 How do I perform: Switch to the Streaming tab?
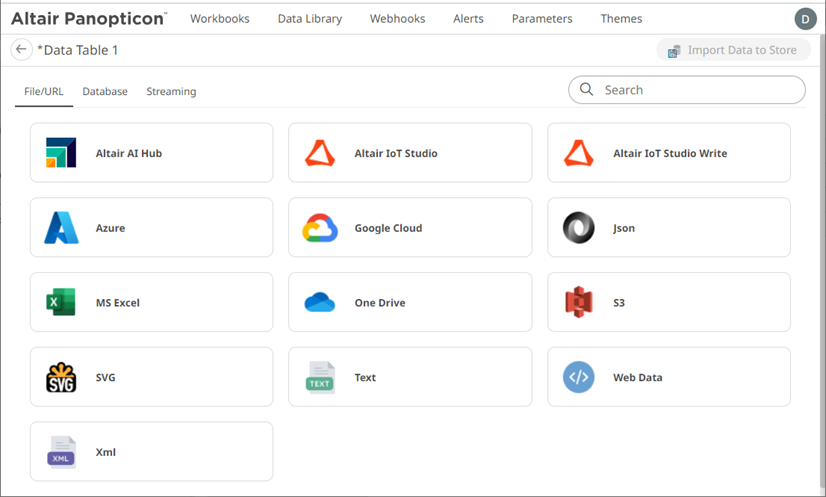coord(171,92)
